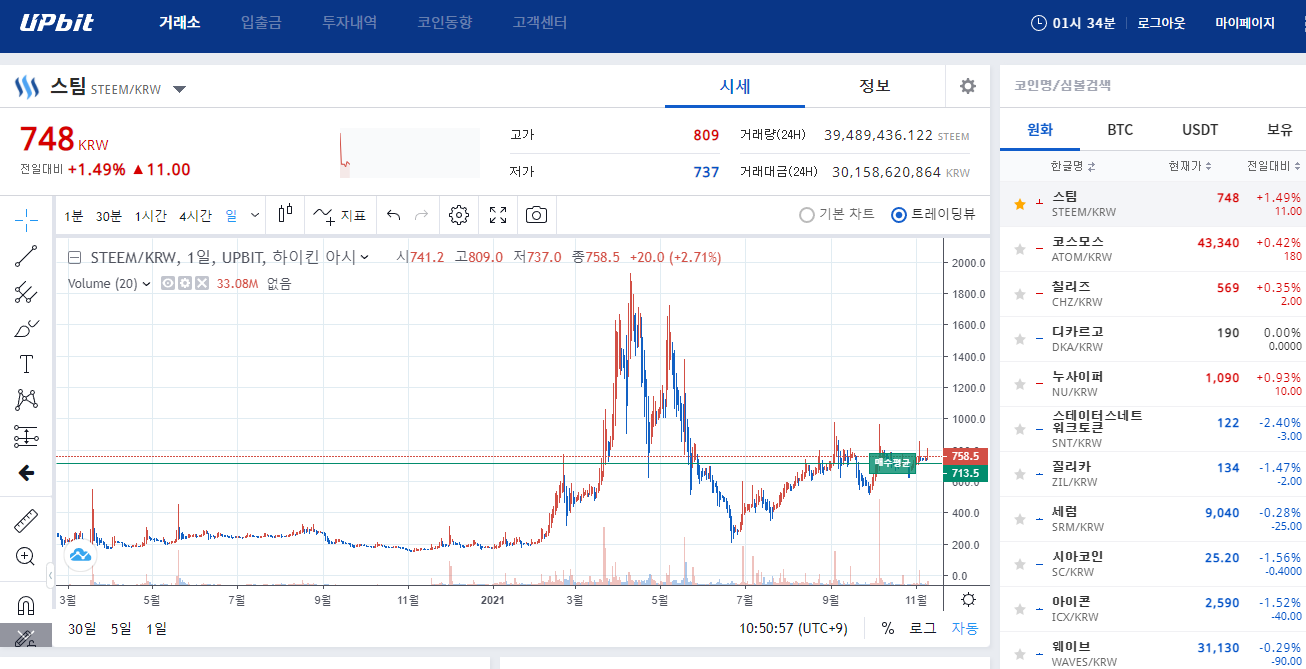Open chart properties gear icon
The width and height of the screenshot is (1306, 669).
point(459,215)
